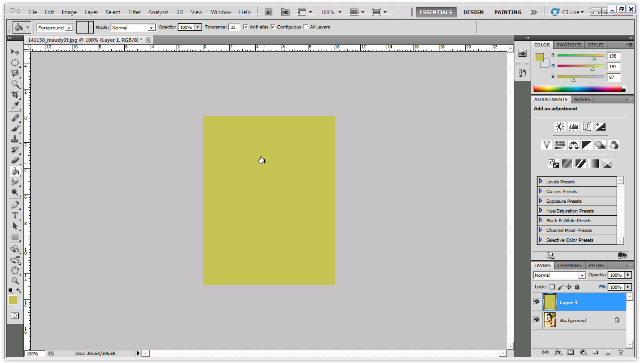Image resolution: width=640 pixels, height=363 pixels.
Task: Toggle the Contiguous checkbox
Action: pyautogui.click(x=273, y=27)
